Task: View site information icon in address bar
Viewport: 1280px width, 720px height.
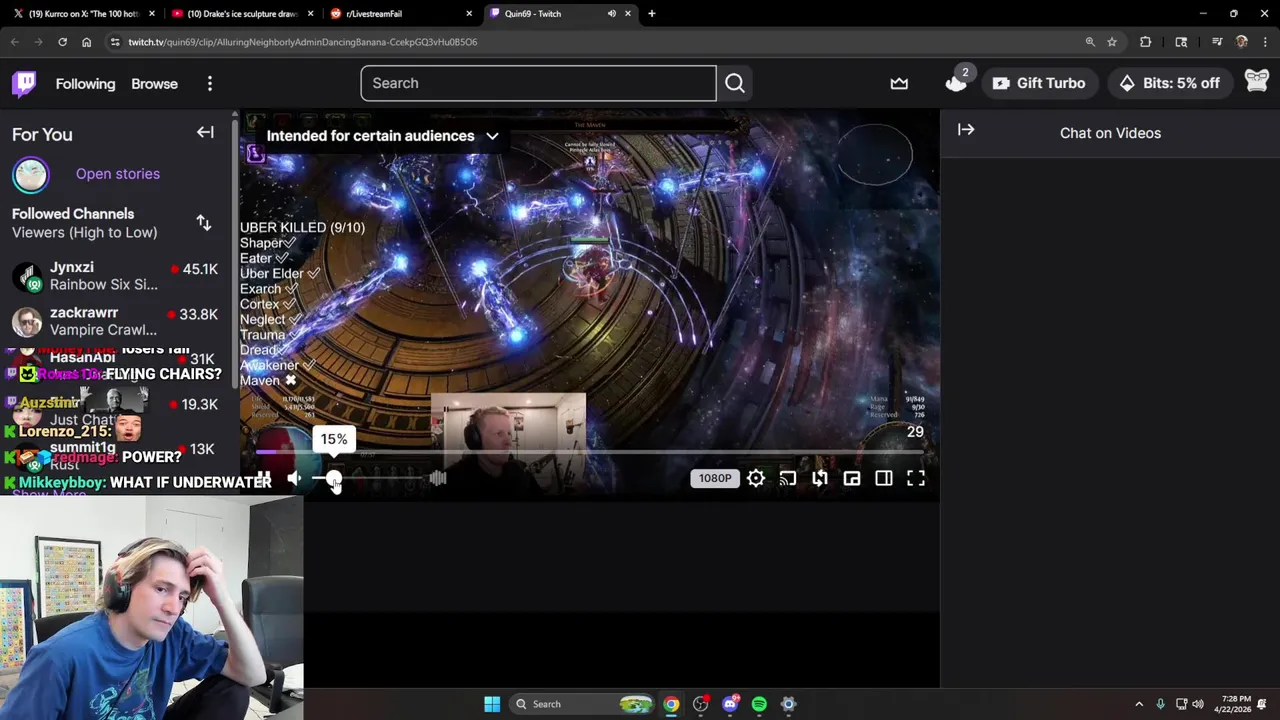Action: 115,42
